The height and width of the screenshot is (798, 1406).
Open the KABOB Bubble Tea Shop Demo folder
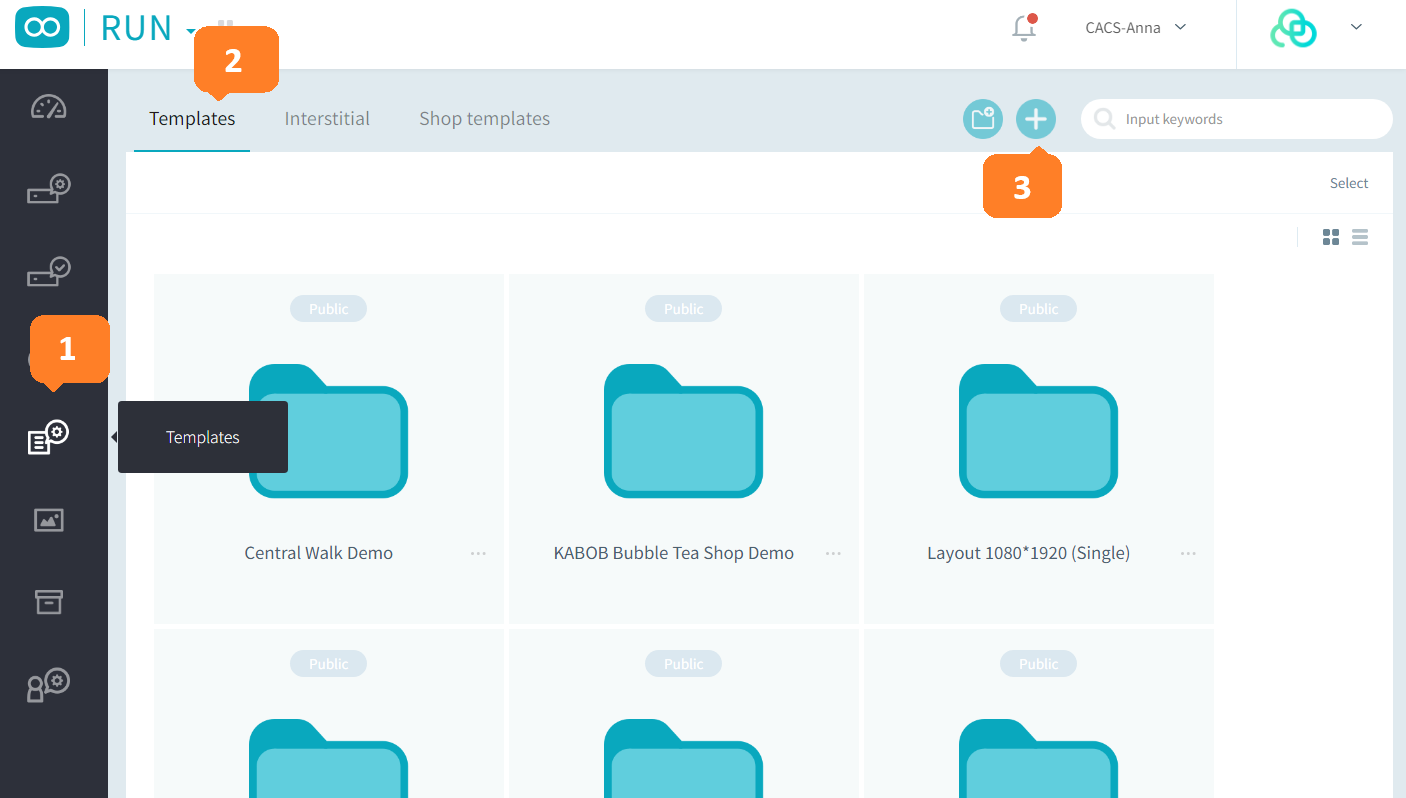click(x=683, y=430)
